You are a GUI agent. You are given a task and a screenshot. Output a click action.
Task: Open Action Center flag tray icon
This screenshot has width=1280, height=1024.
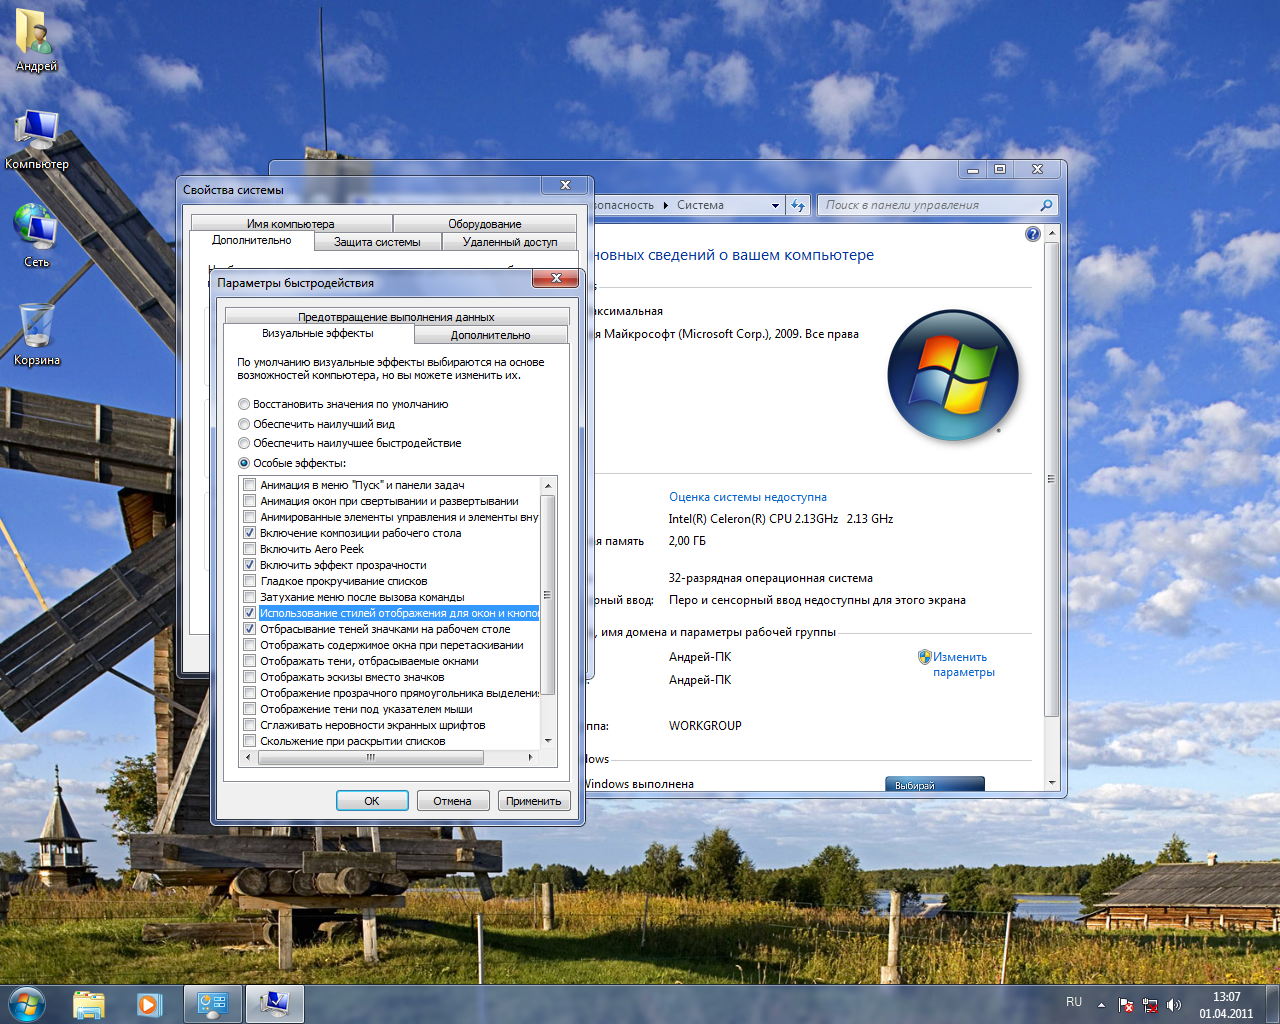click(1126, 1005)
